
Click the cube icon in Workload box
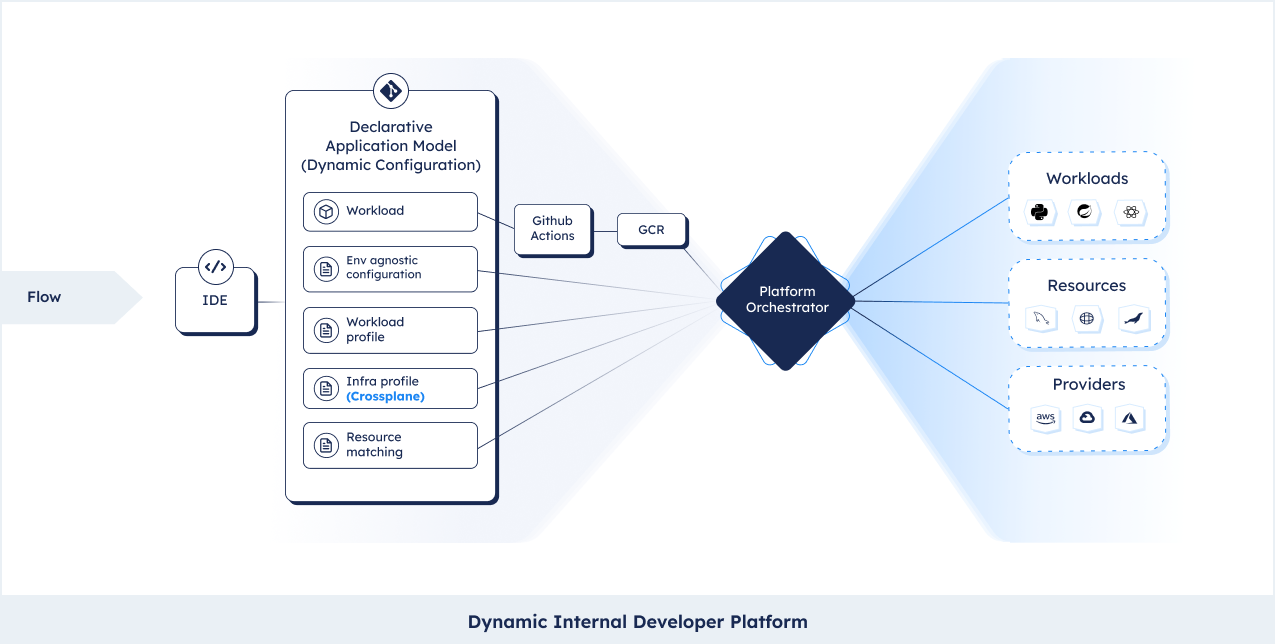(325, 212)
